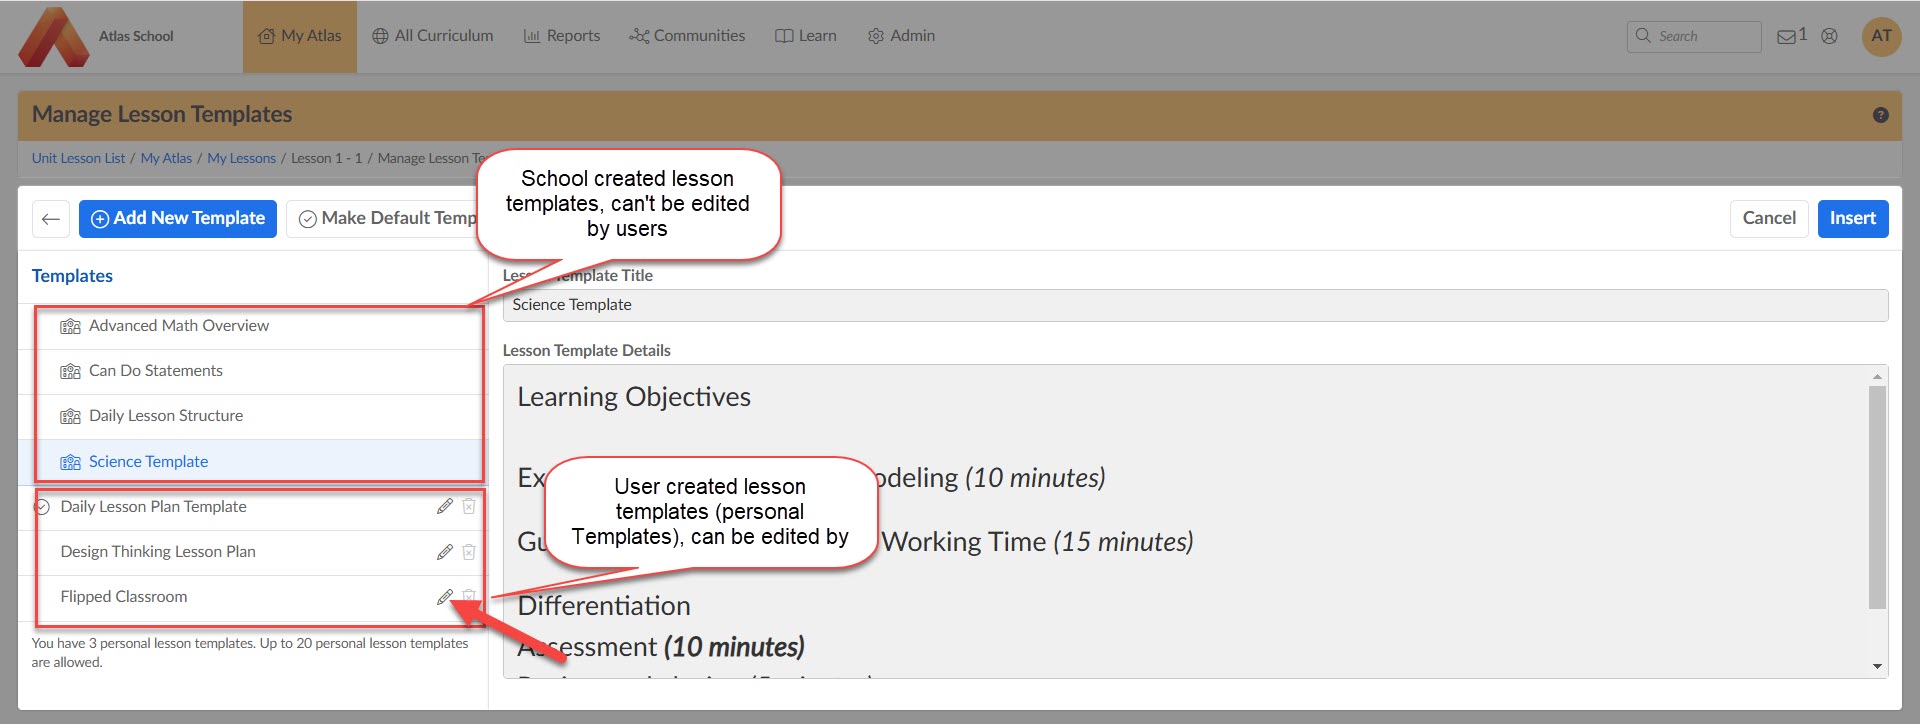Click the Advanced Math Overview school icon
The height and width of the screenshot is (724, 1920).
[70, 327]
